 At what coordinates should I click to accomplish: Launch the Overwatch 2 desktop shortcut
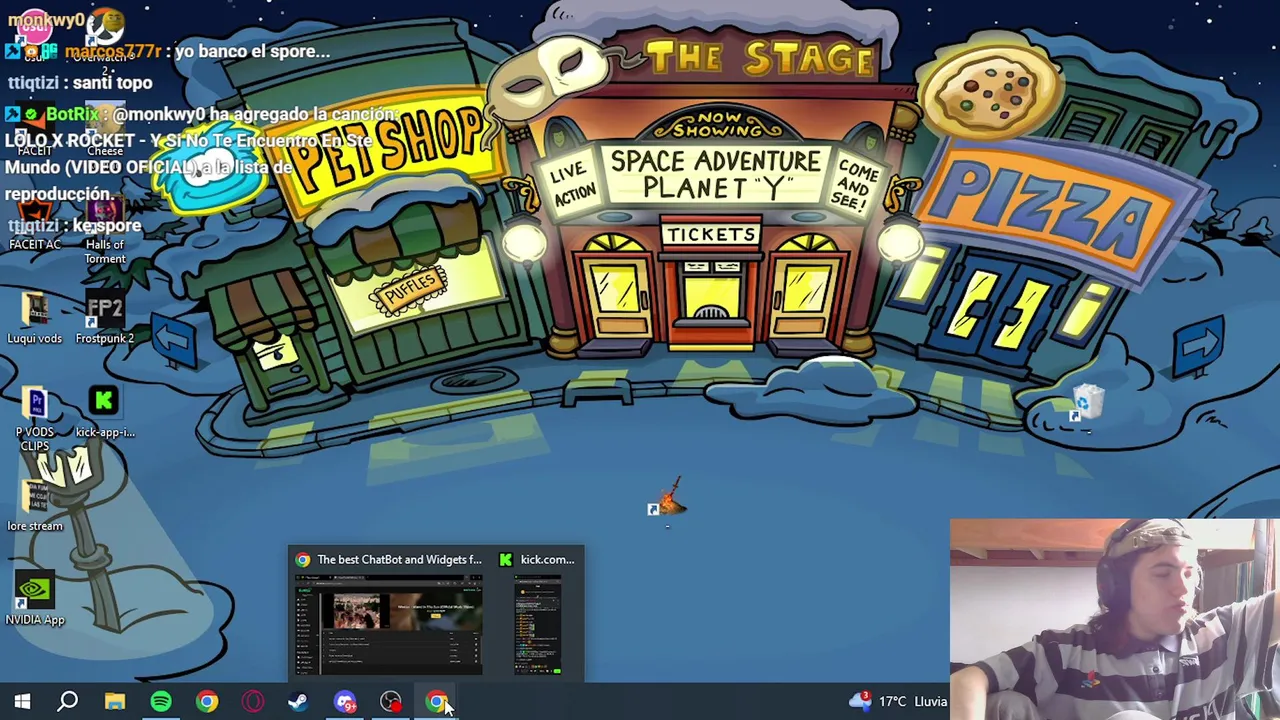104,40
